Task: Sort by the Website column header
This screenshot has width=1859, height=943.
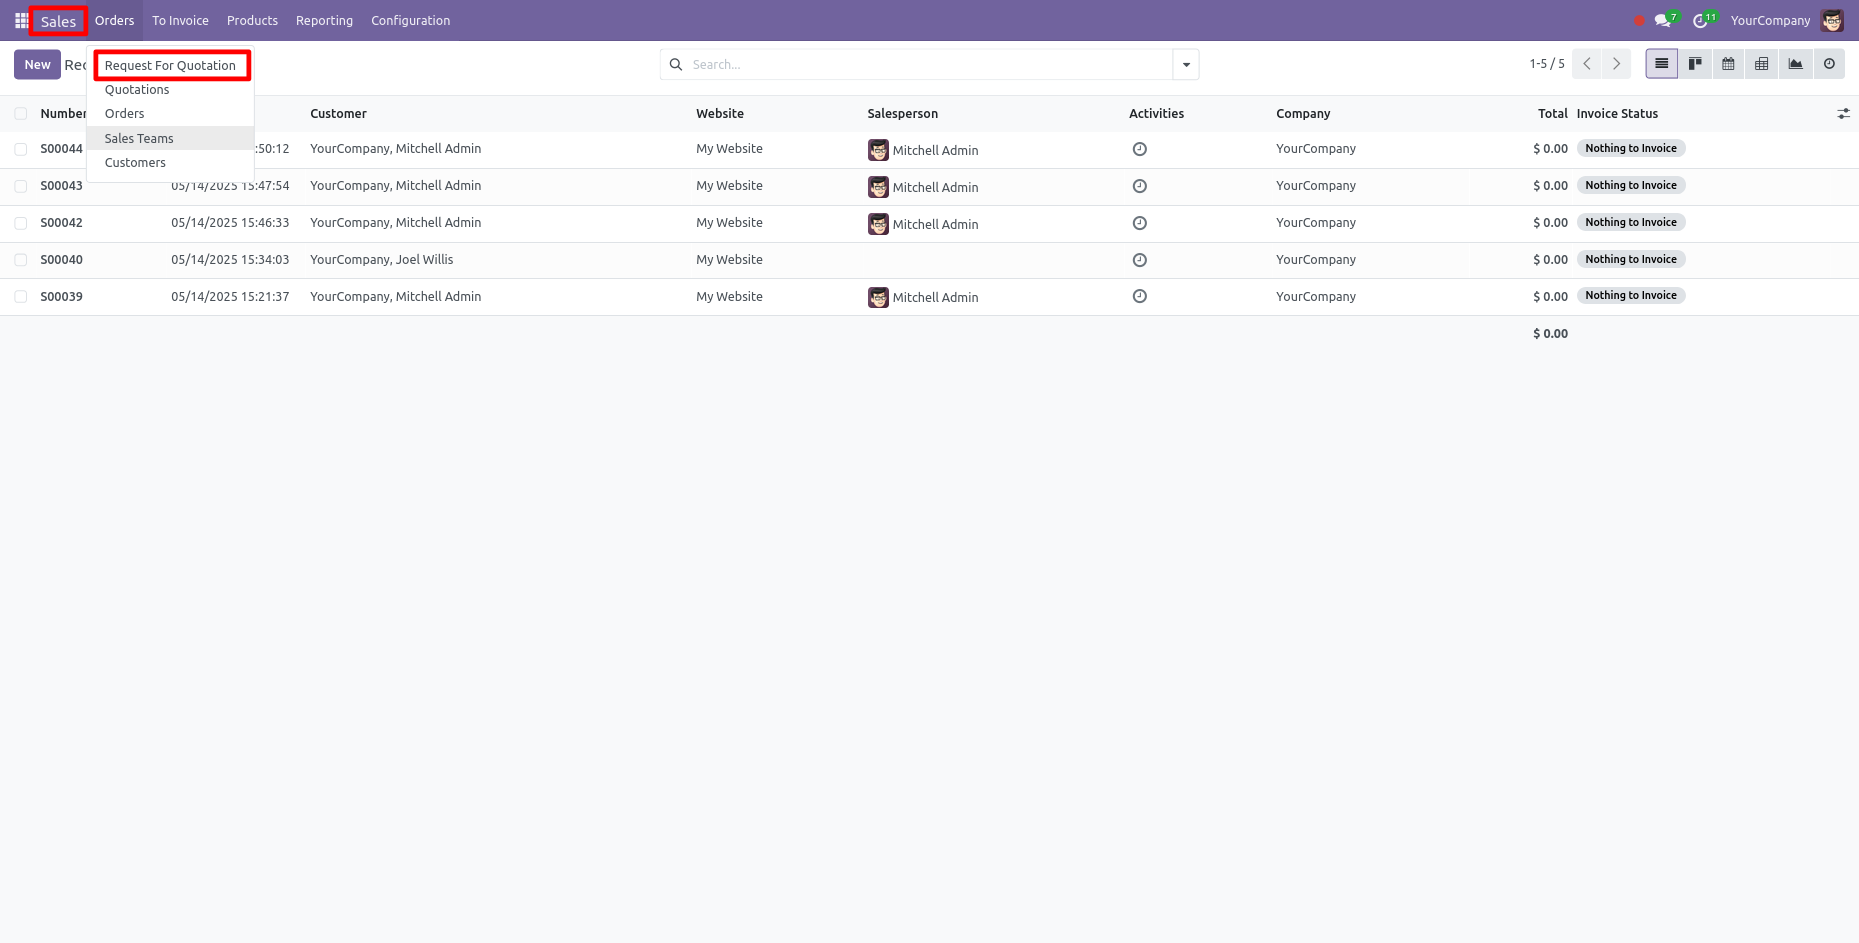Action: tap(720, 114)
